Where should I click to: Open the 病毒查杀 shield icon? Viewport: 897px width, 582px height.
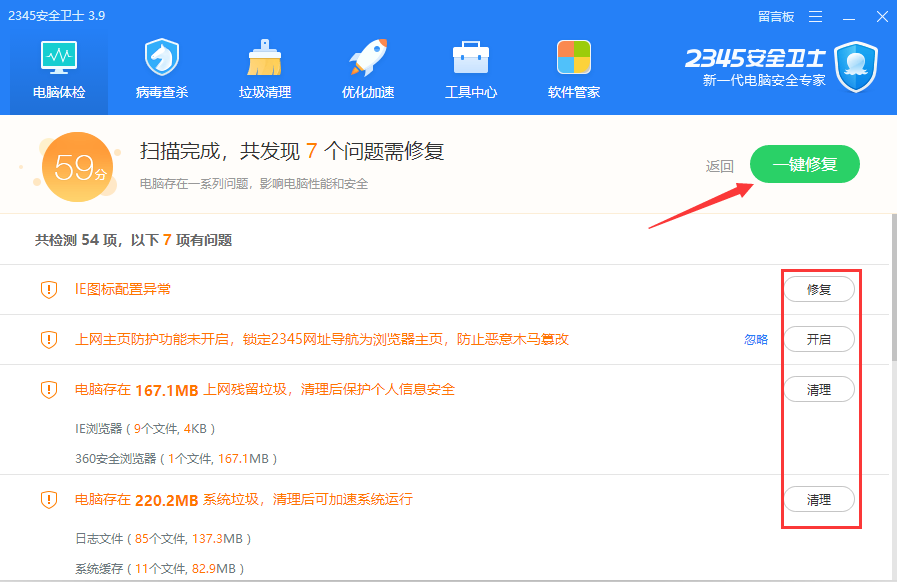coord(162,57)
